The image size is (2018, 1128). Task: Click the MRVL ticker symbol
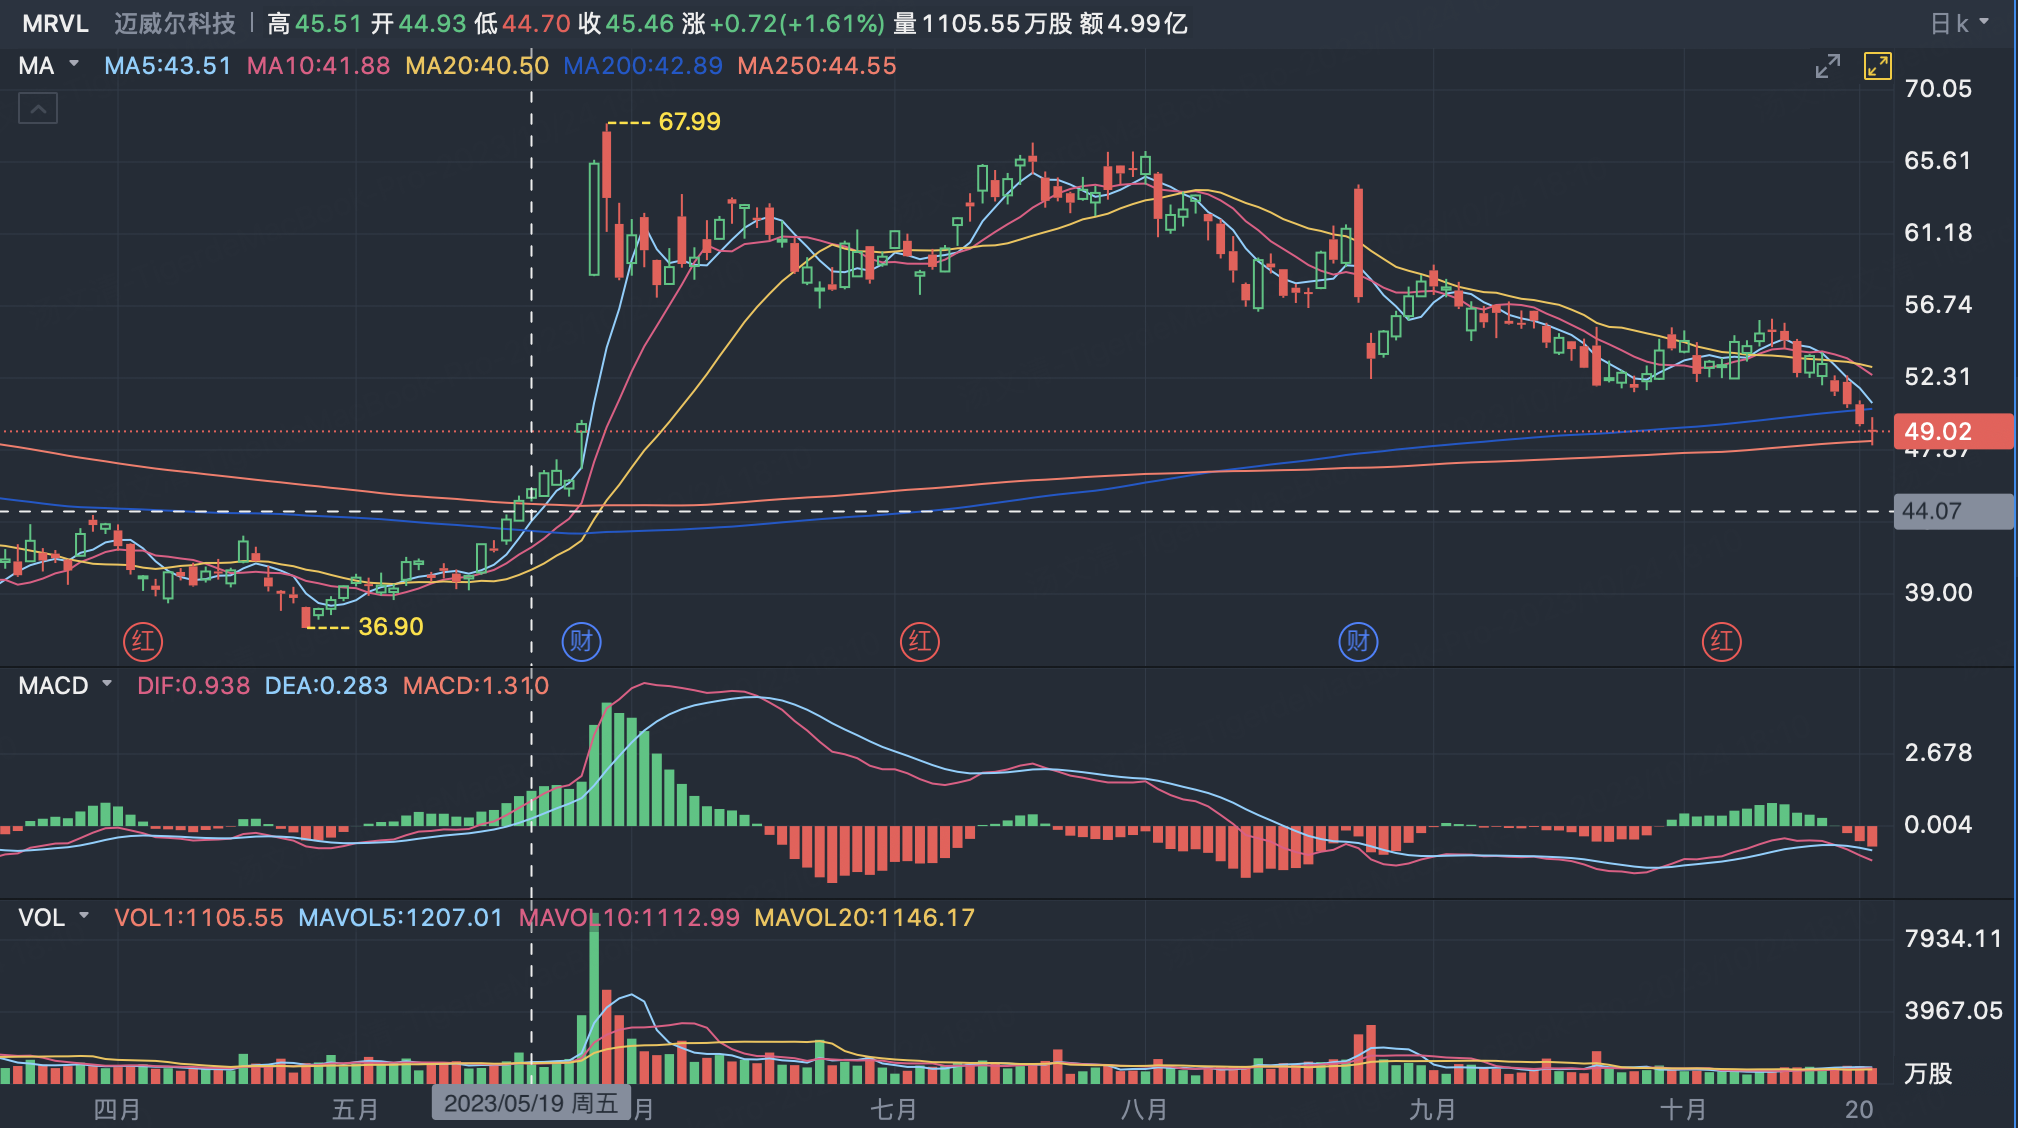point(56,23)
